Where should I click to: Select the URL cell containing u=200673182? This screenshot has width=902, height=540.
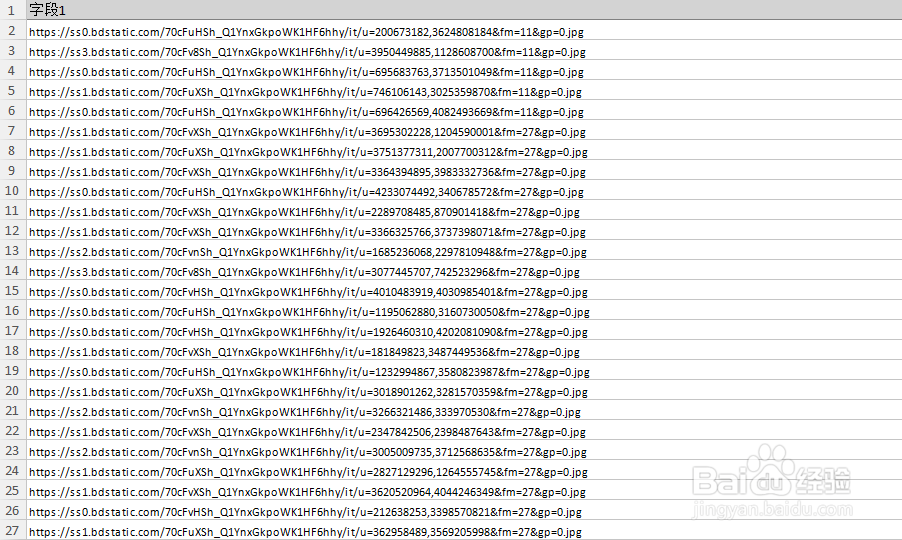[464, 30]
